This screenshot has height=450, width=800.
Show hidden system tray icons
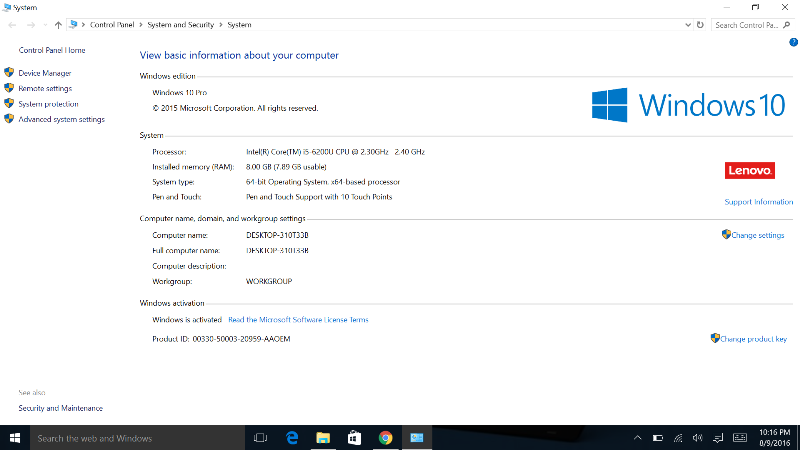click(637, 438)
